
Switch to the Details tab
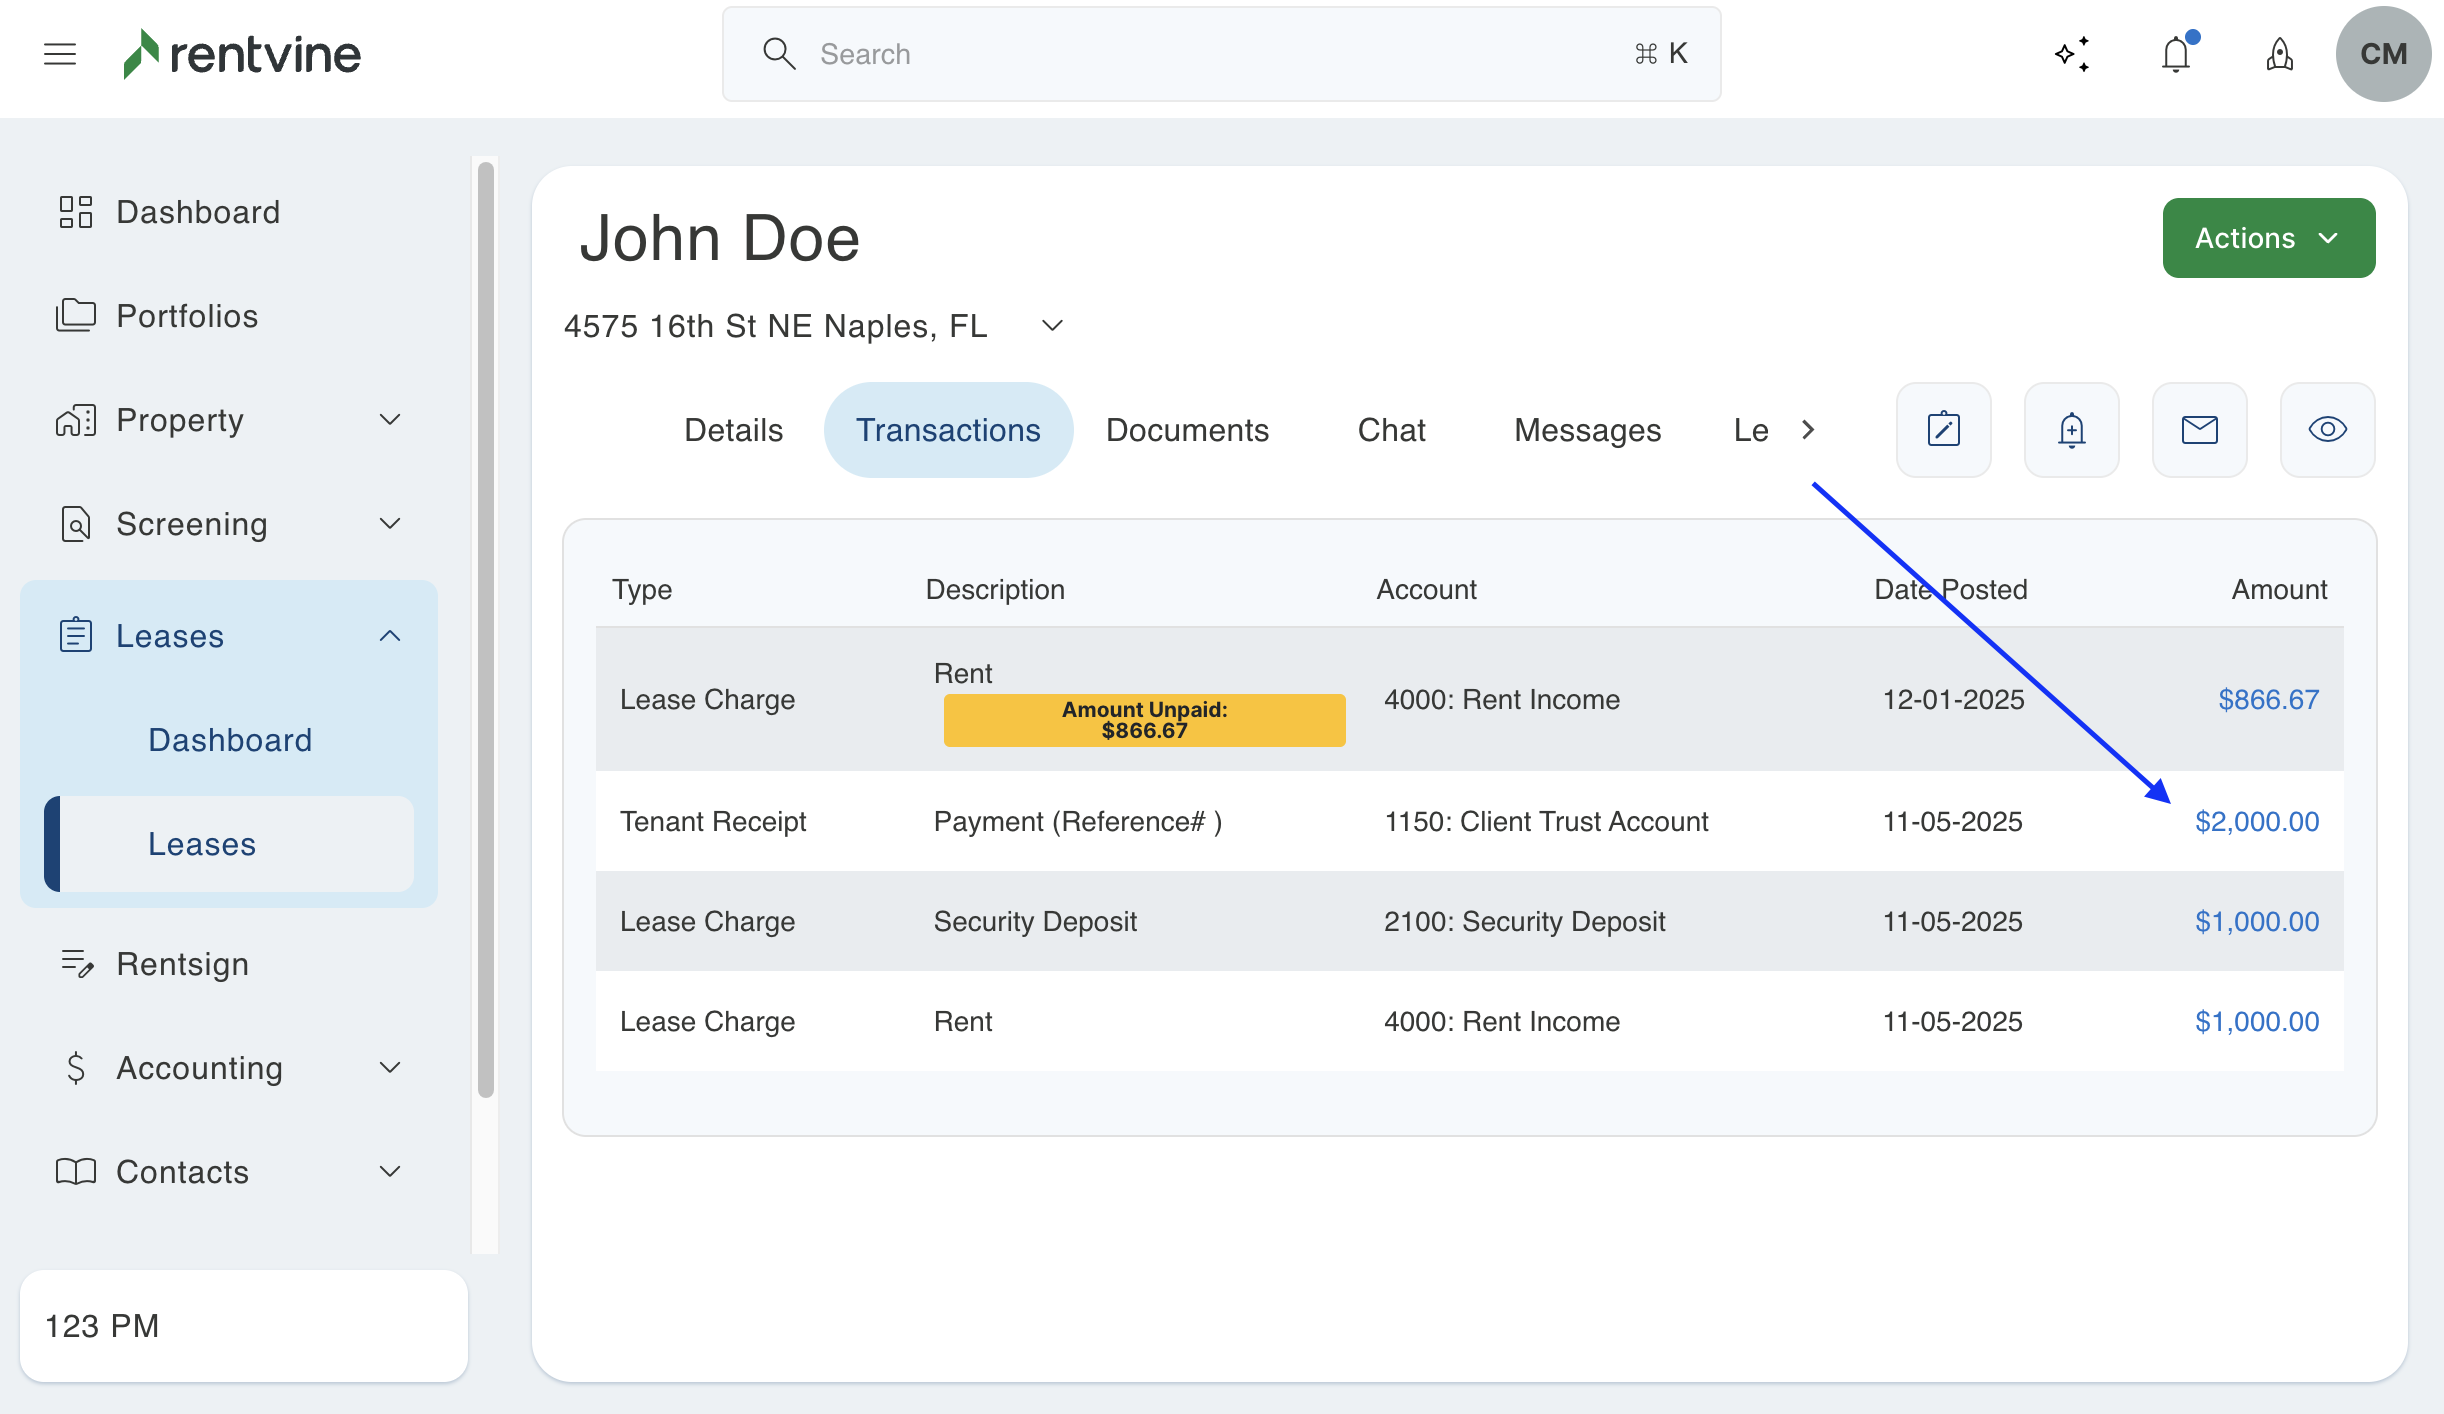tap(733, 430)
